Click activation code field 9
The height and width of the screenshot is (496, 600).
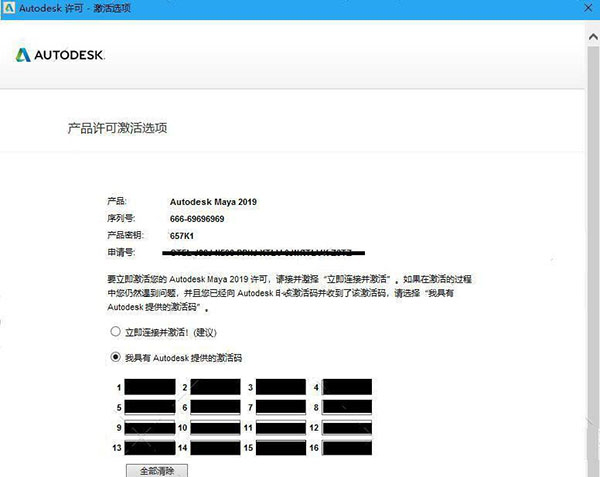tap(150, 427)
